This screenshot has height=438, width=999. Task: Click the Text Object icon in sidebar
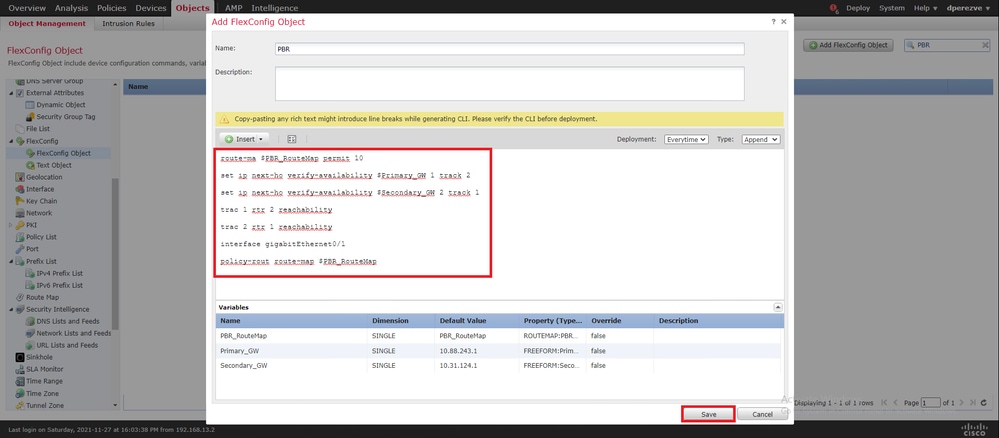(x=30, y=165)
